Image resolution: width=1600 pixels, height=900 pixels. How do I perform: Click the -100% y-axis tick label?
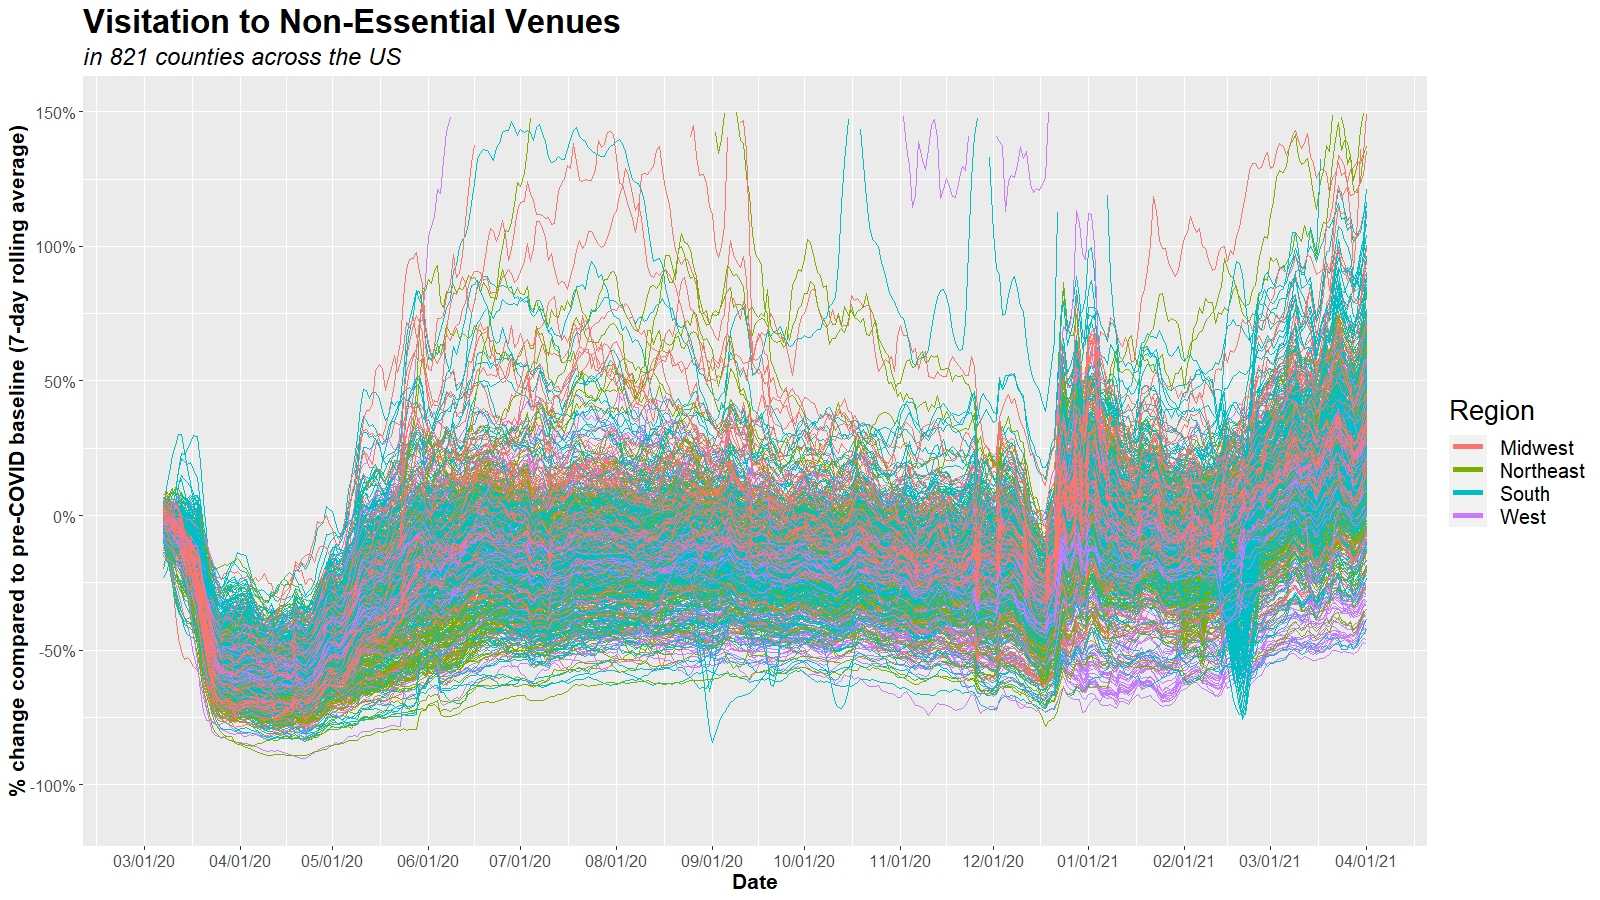coord(53,786)
